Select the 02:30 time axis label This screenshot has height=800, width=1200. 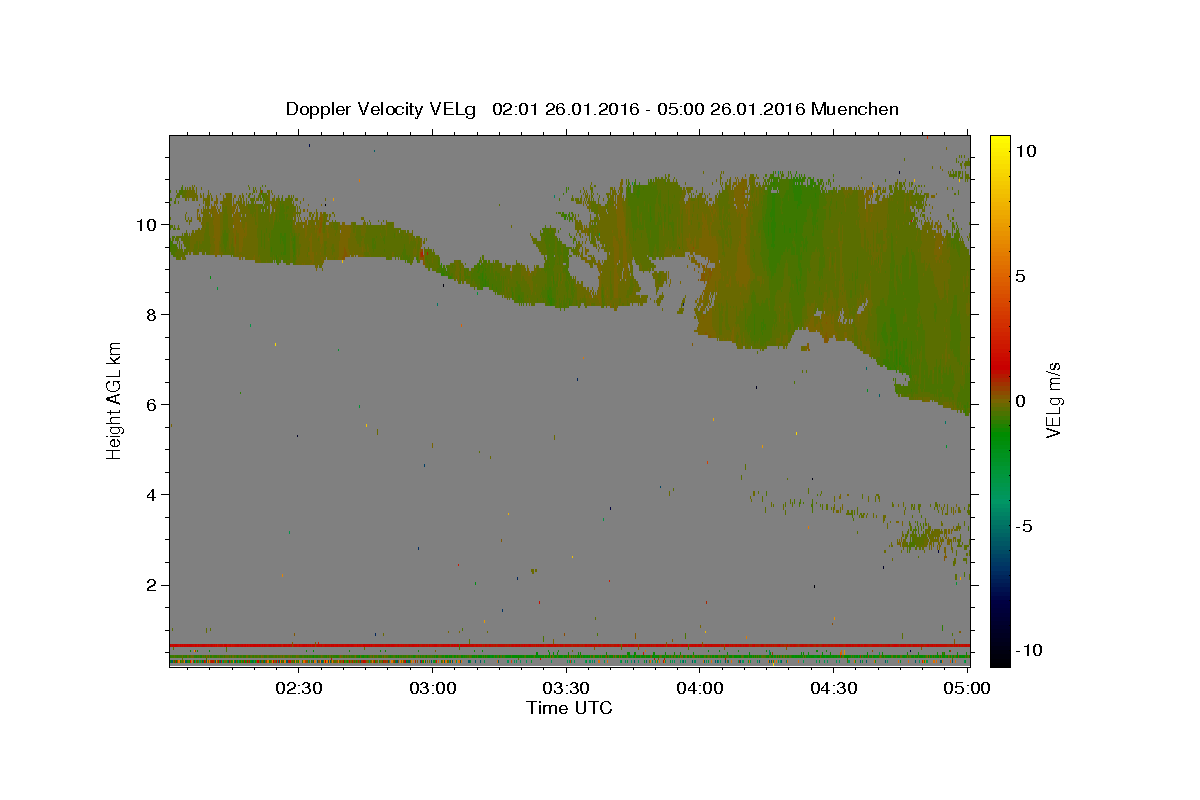298,688
